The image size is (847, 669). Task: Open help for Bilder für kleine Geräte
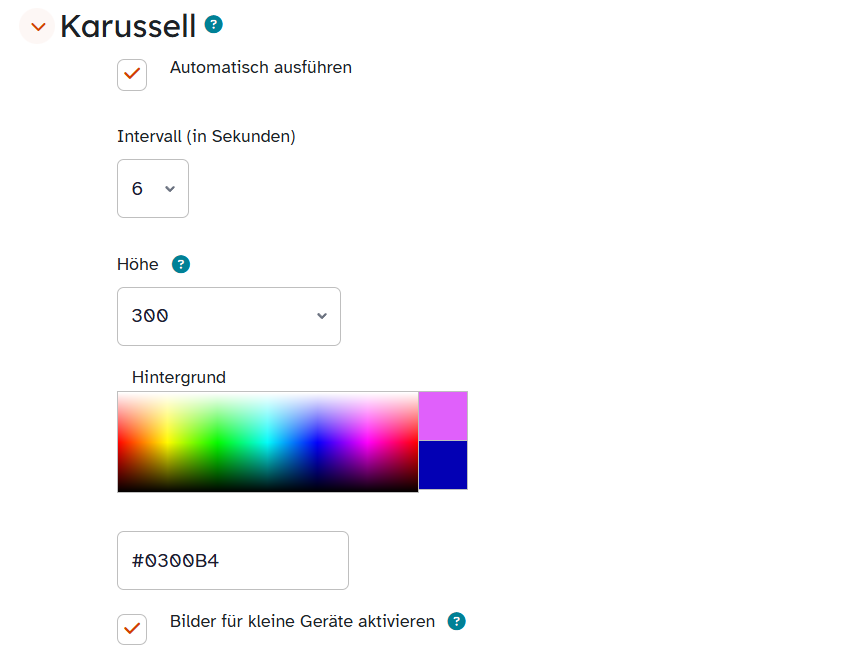(456, 621)
